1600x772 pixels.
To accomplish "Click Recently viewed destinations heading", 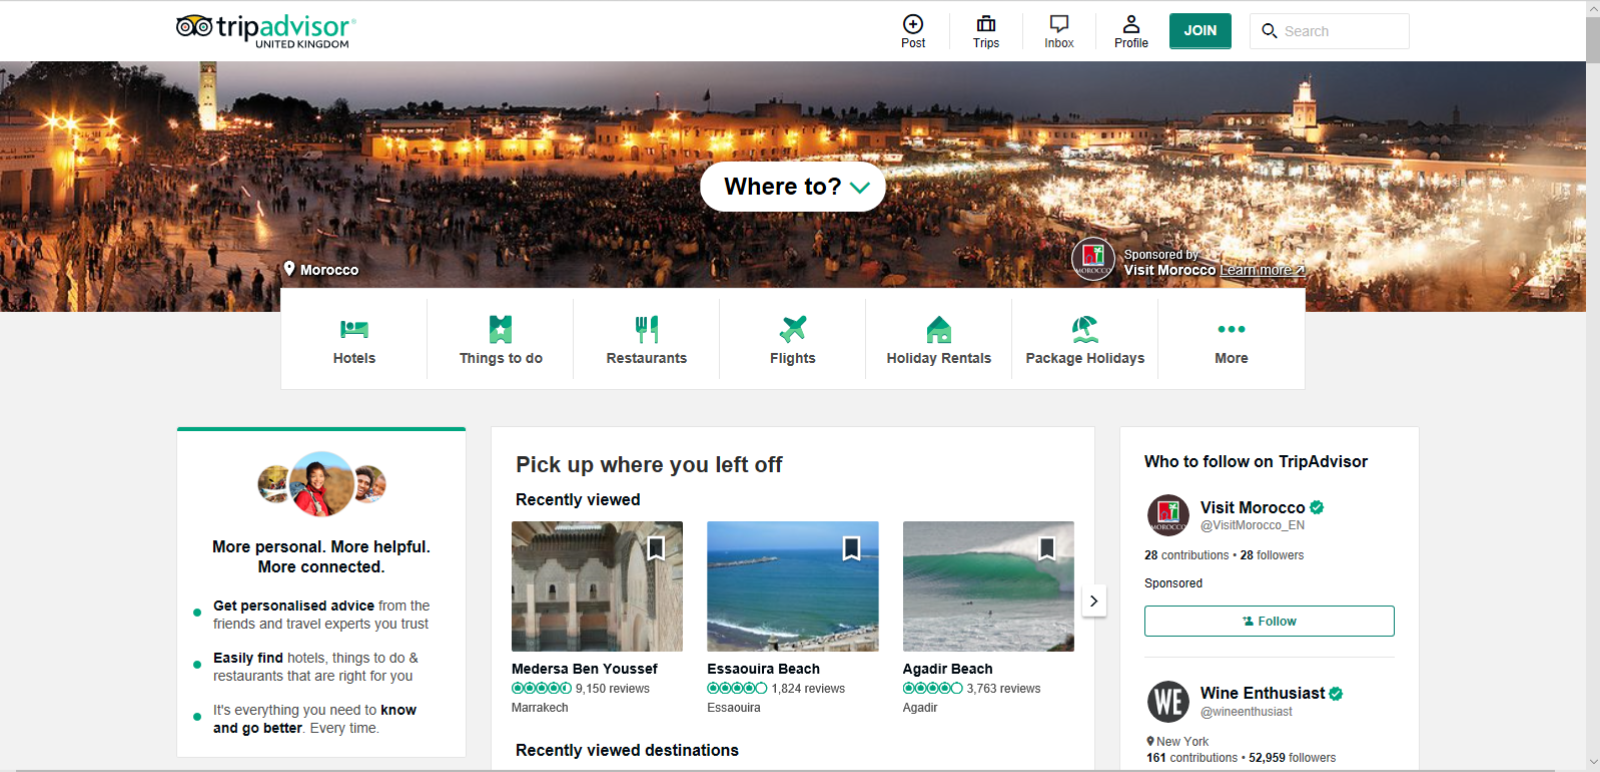I will [627, 750].
